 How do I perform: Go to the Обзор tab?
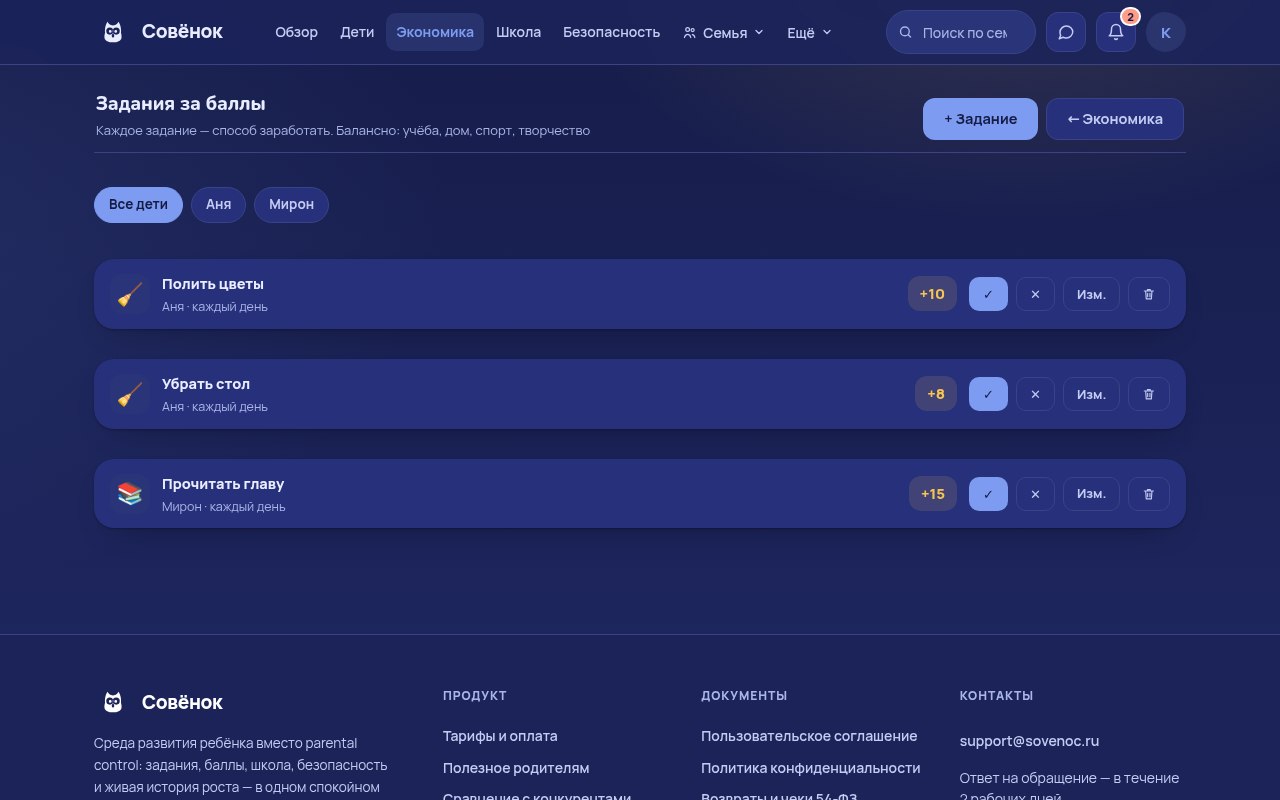pos(297,32)
